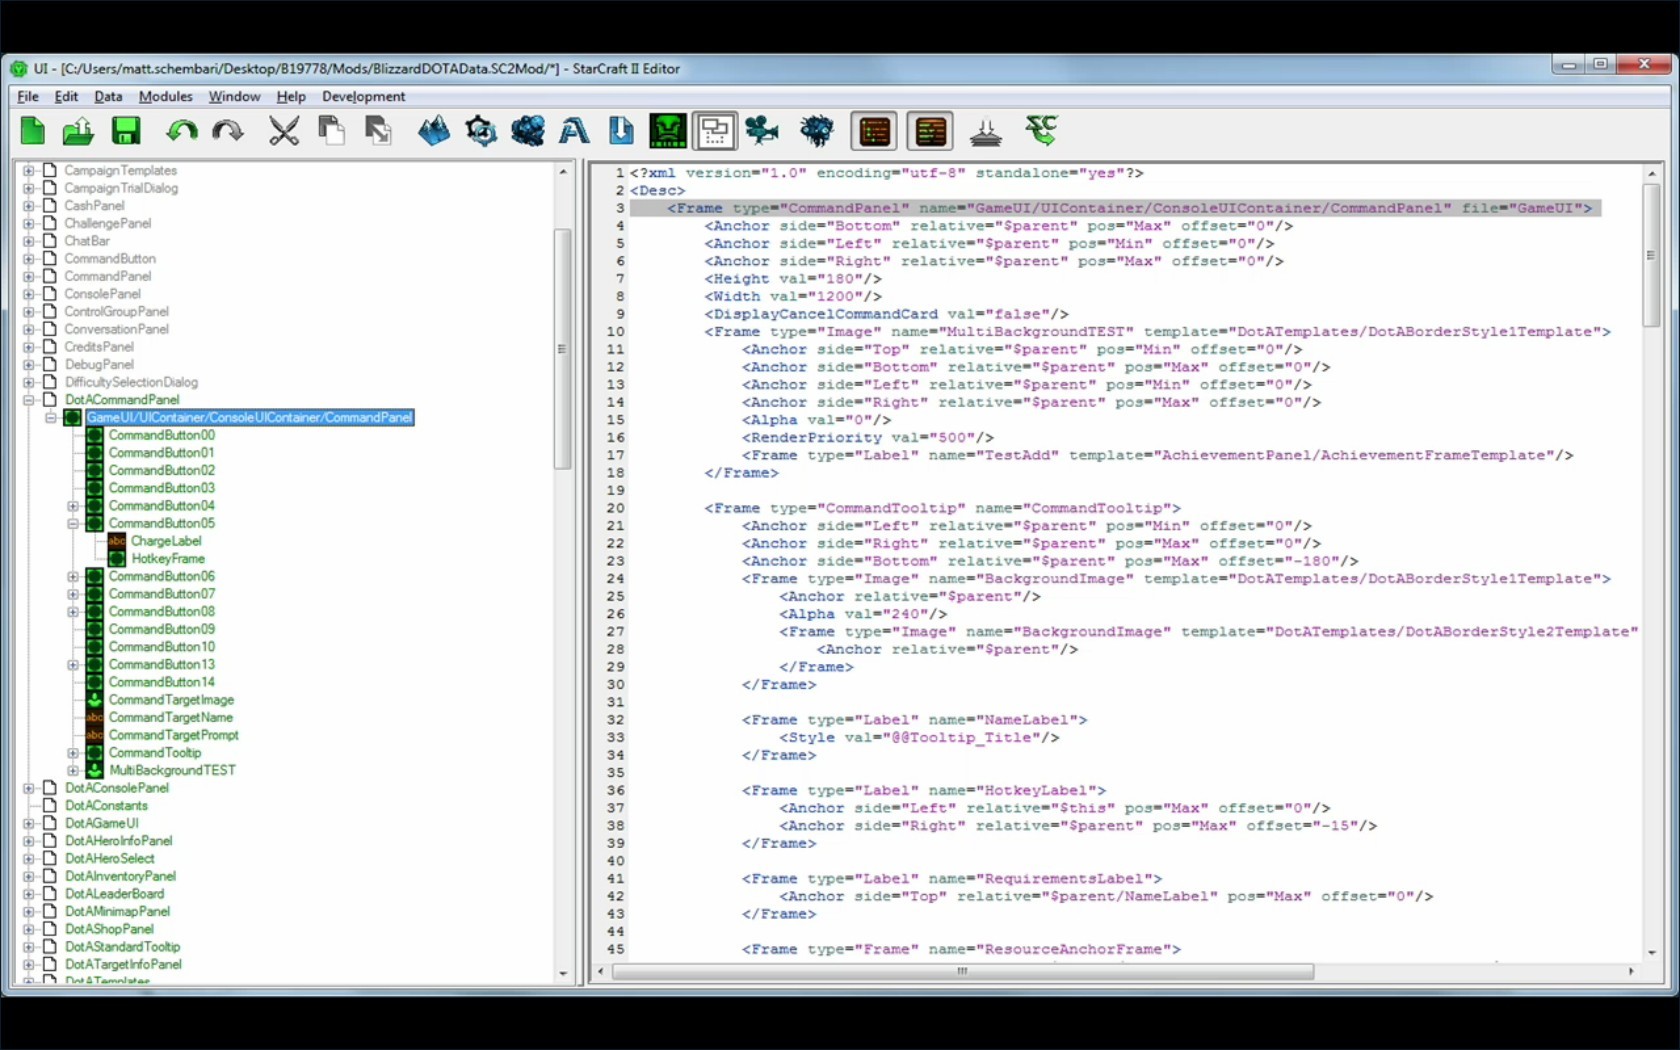Click the tree panel vertical scrollbar thumb

point(562,349)
